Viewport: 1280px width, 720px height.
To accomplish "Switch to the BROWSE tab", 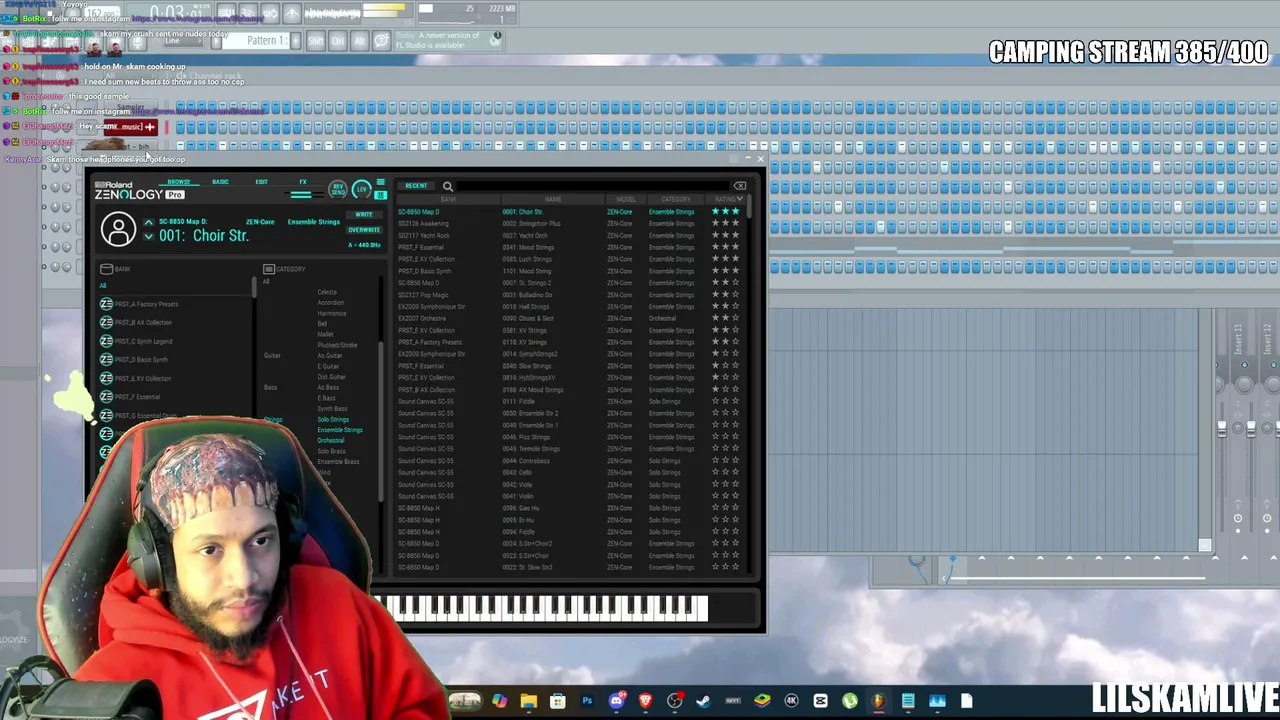I will tap(179, 182).
